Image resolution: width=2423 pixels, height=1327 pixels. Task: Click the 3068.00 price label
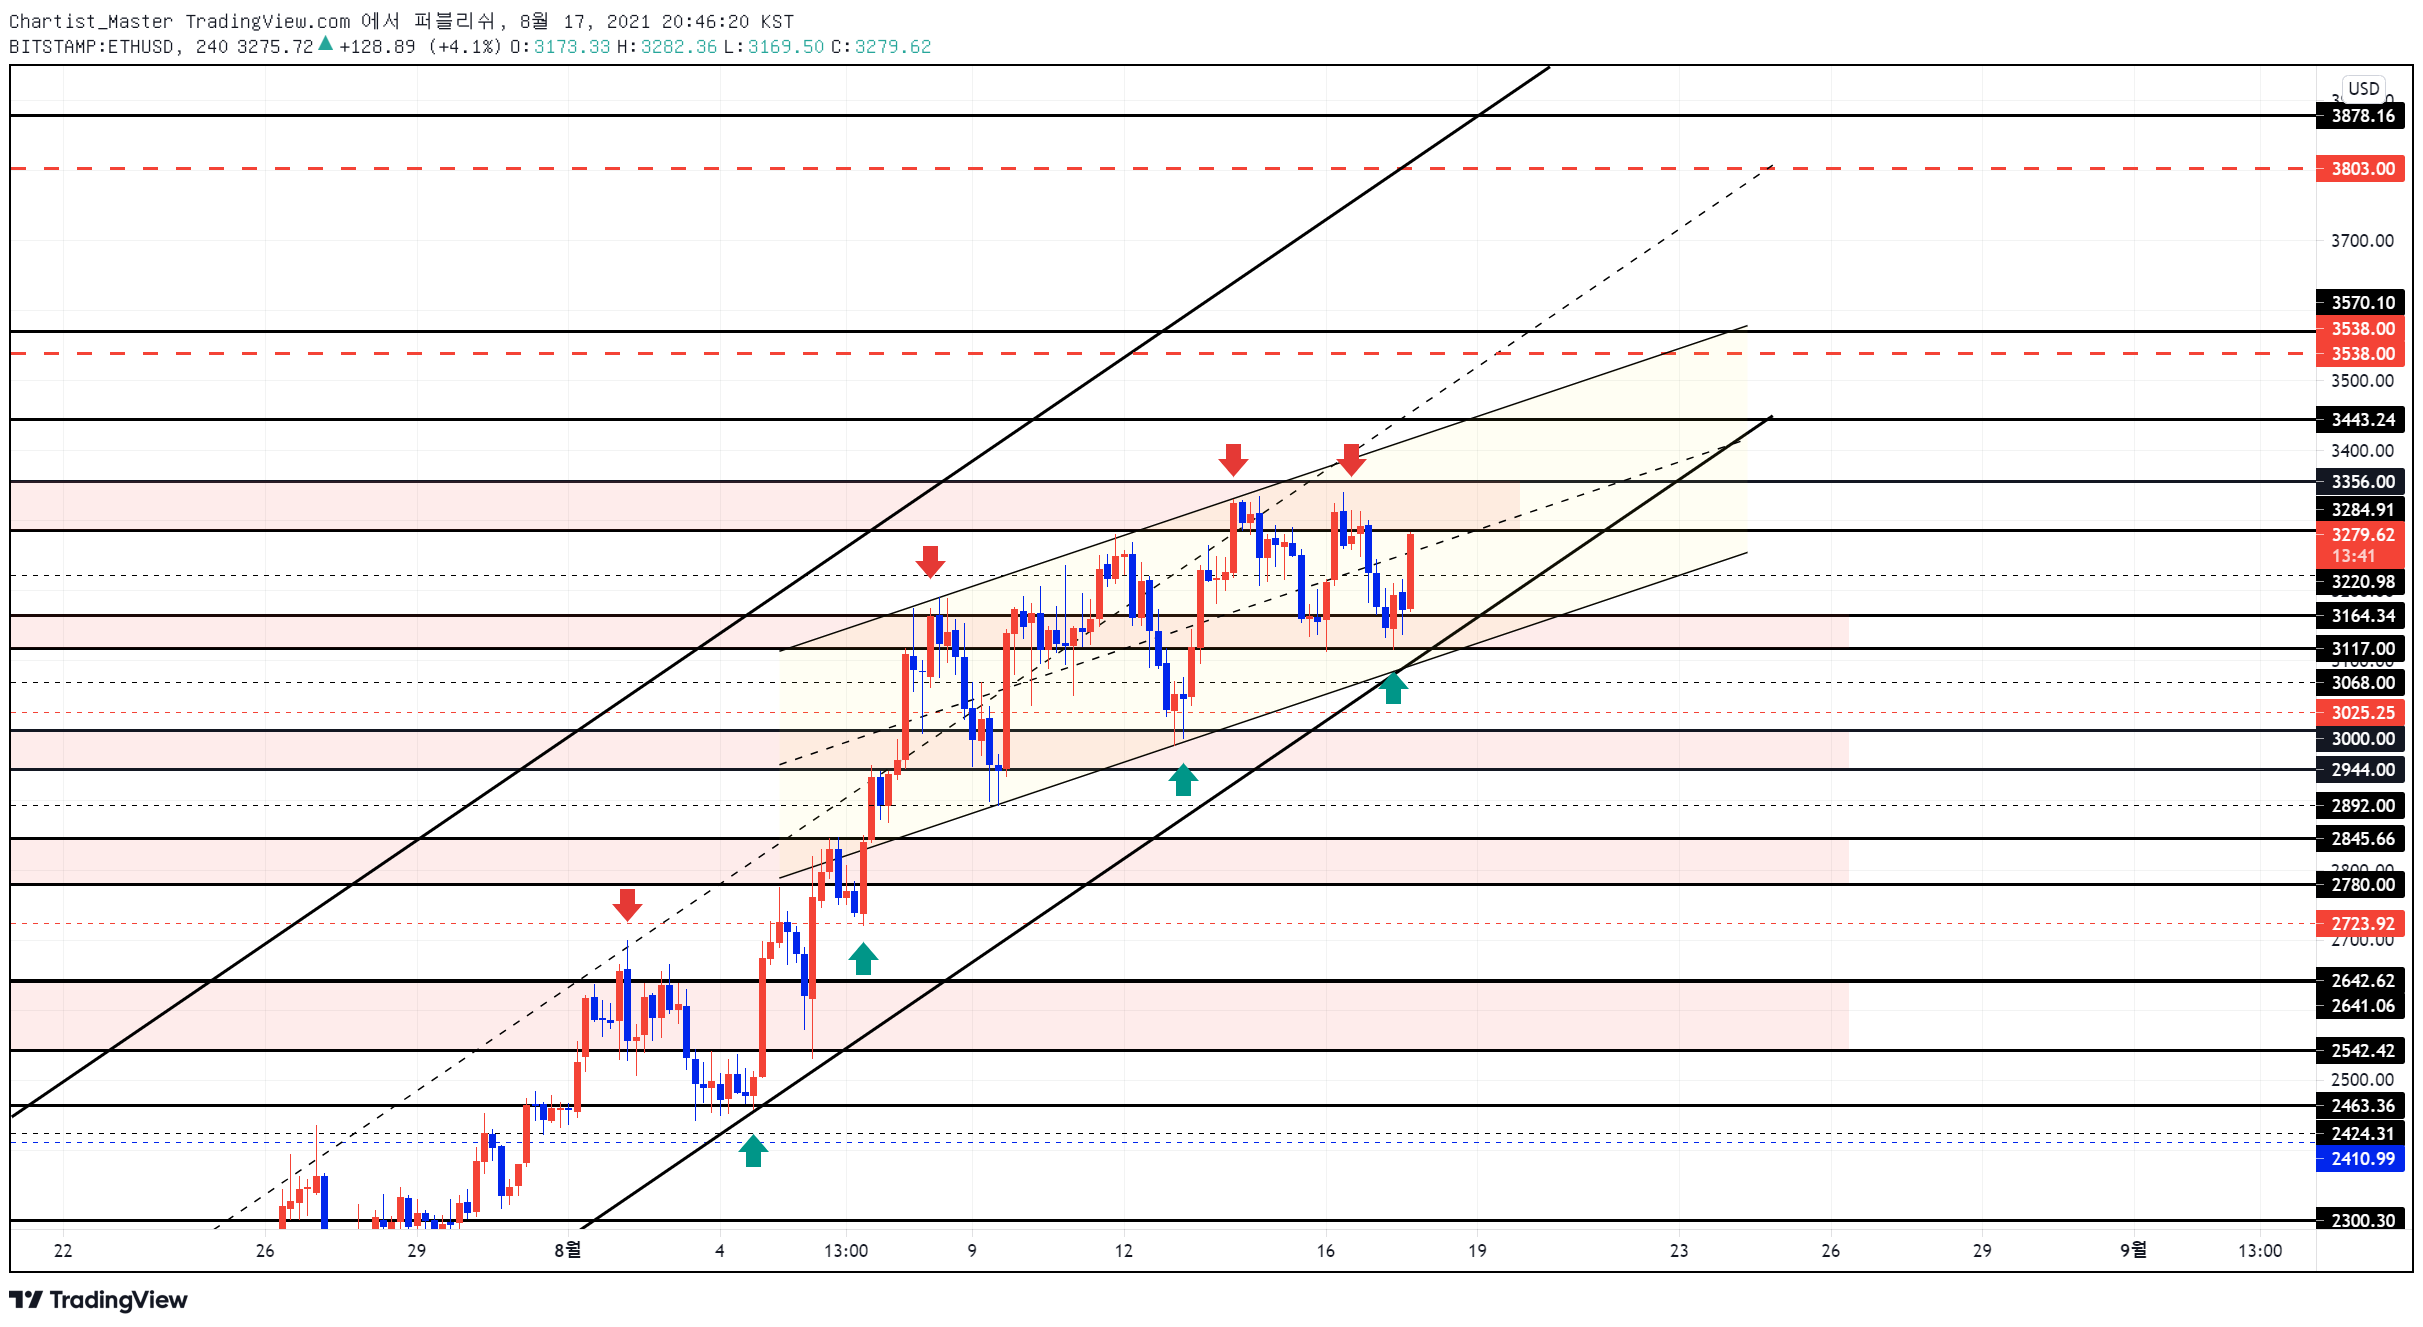coord(2361,683)
